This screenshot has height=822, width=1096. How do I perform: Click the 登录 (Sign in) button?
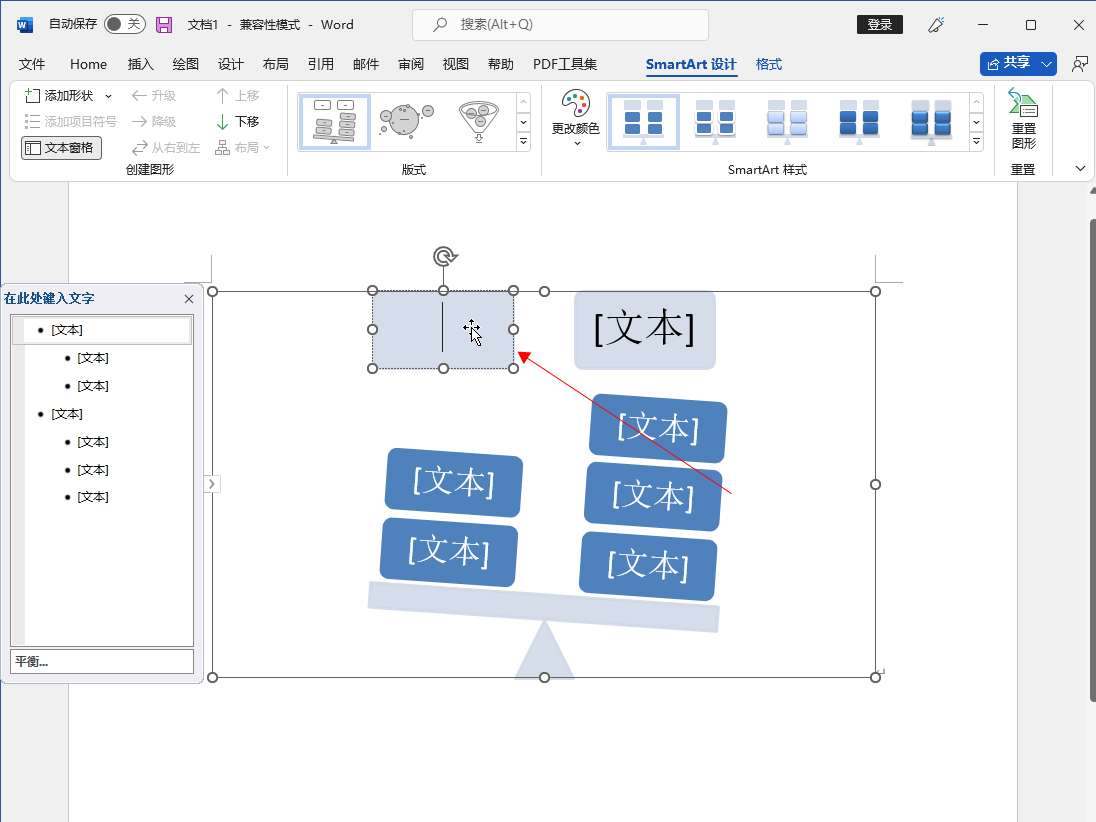tap(880, 25)
